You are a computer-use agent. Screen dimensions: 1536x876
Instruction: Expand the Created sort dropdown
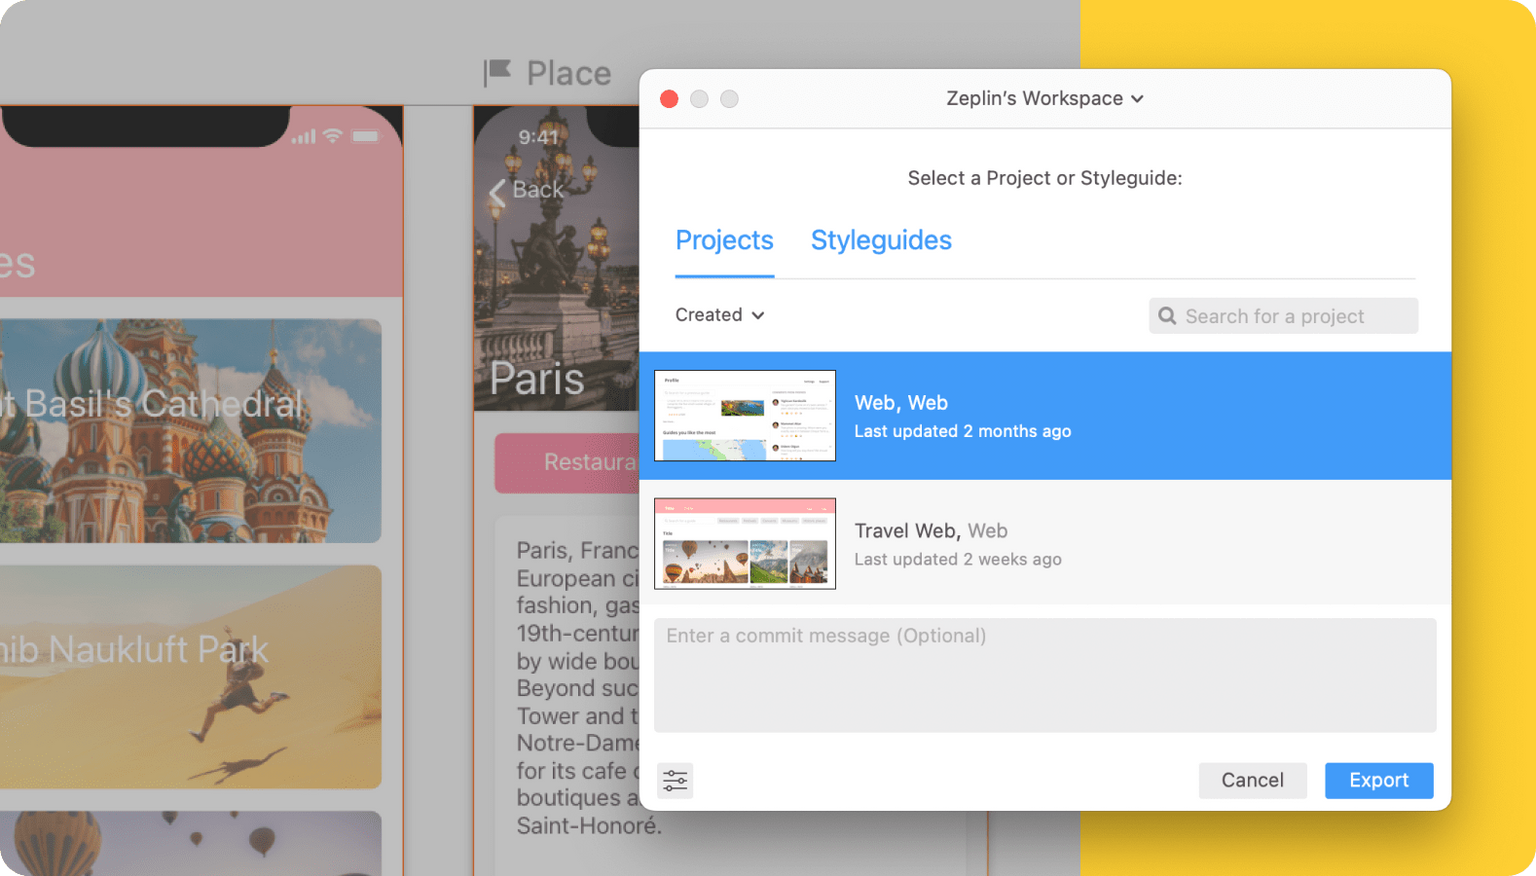tap(719, 315)
